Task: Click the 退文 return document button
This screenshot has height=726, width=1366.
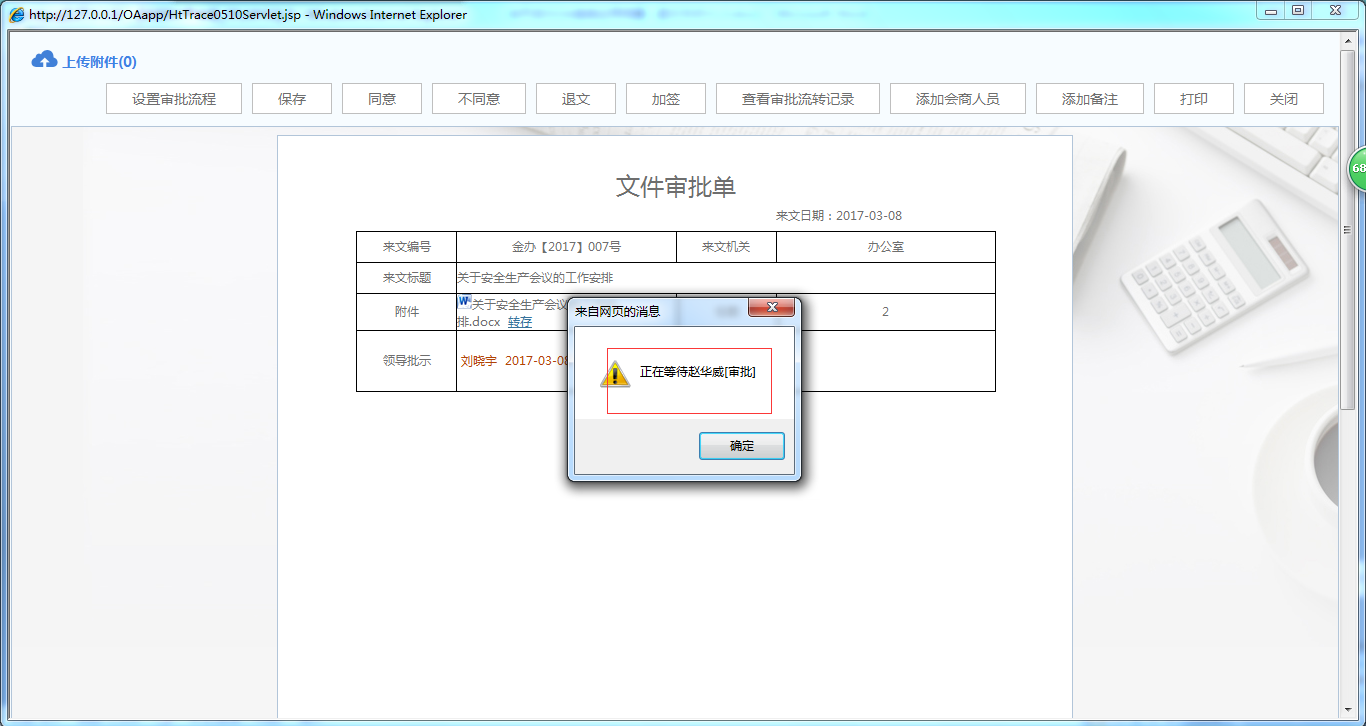Action: point(576,99)
